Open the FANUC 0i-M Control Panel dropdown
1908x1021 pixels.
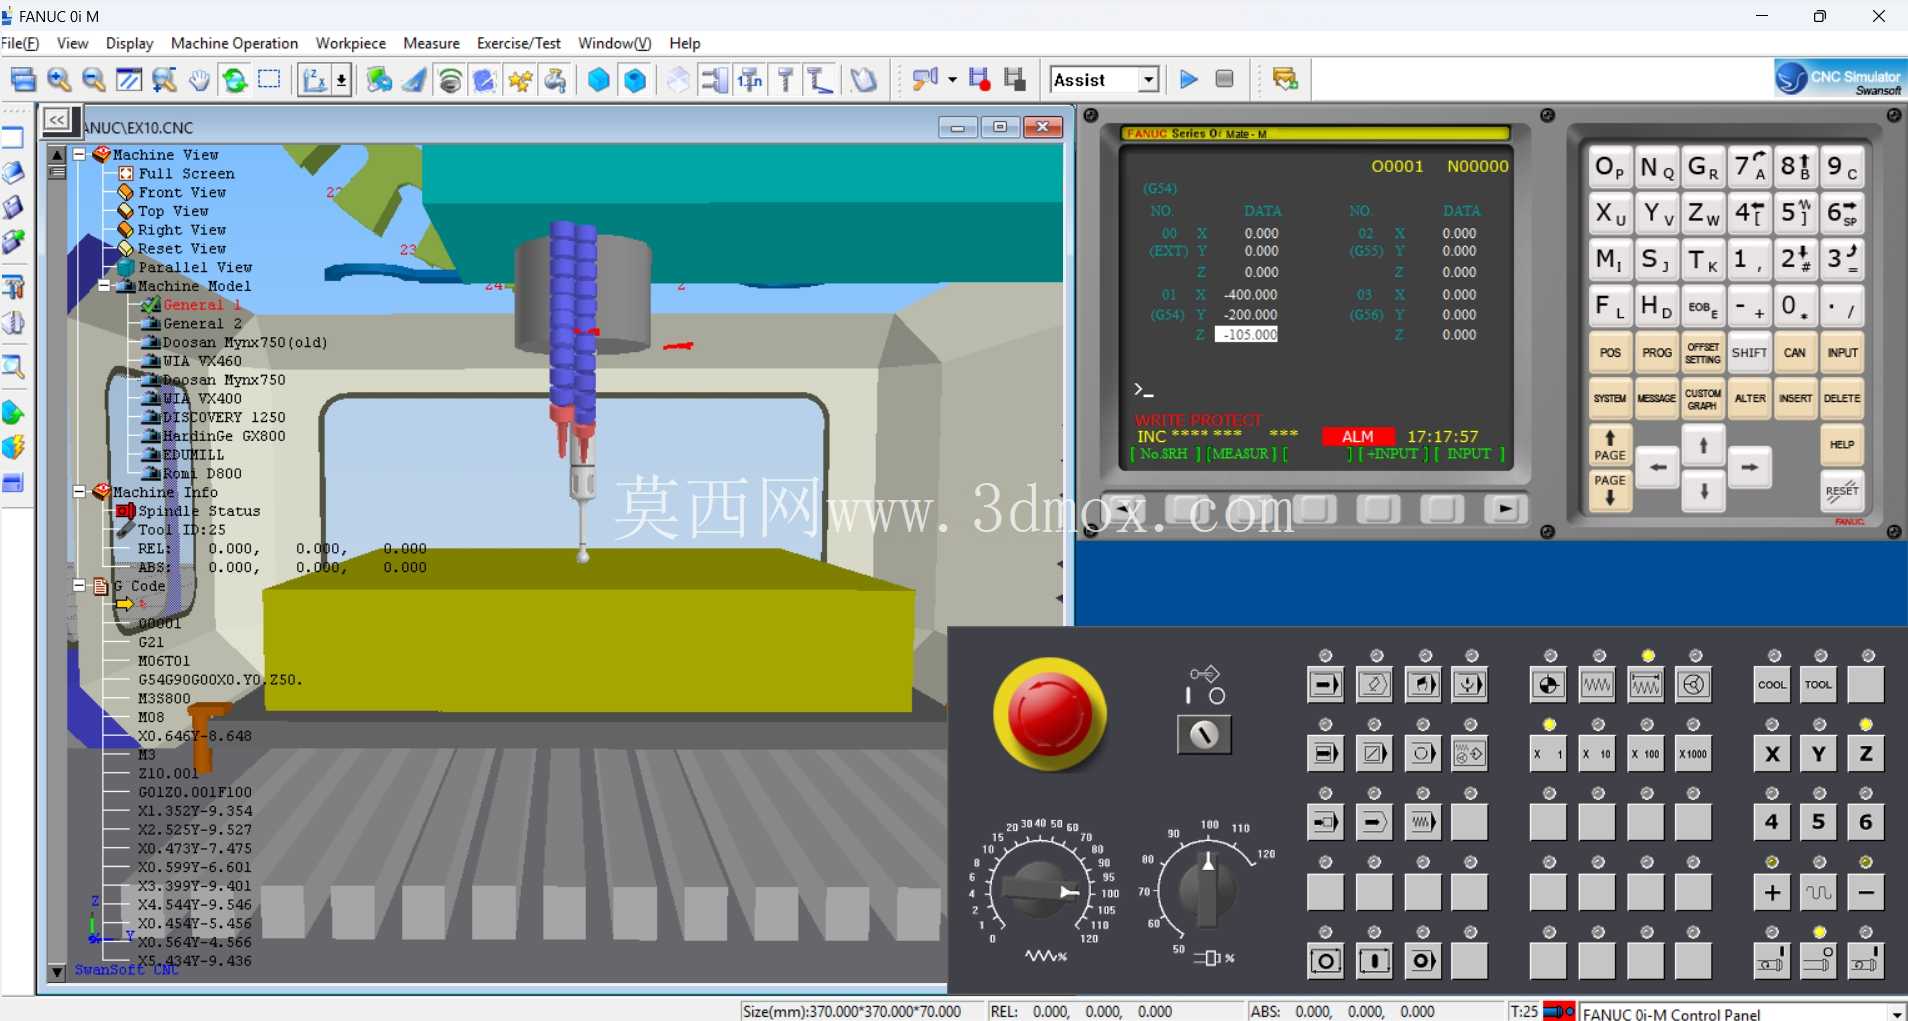1895,1013
